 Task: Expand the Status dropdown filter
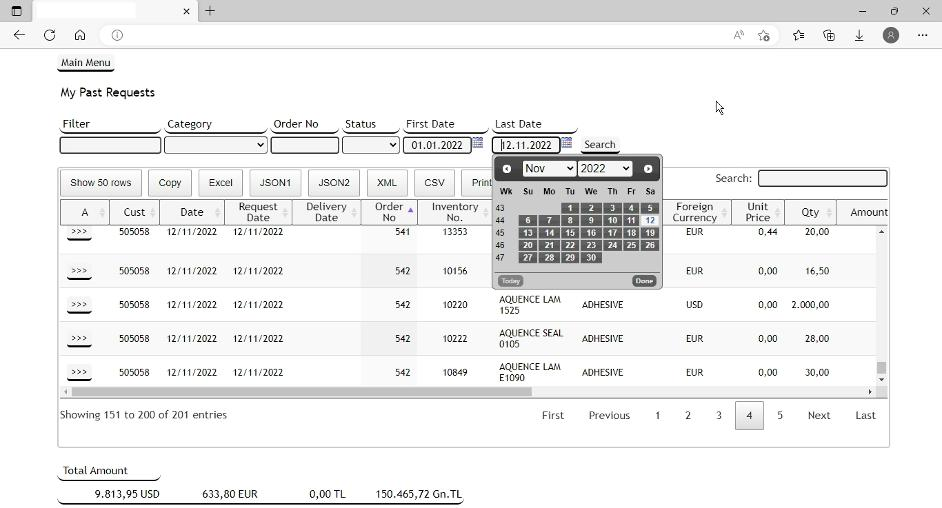pyautogui.click(x=370, y=145)
